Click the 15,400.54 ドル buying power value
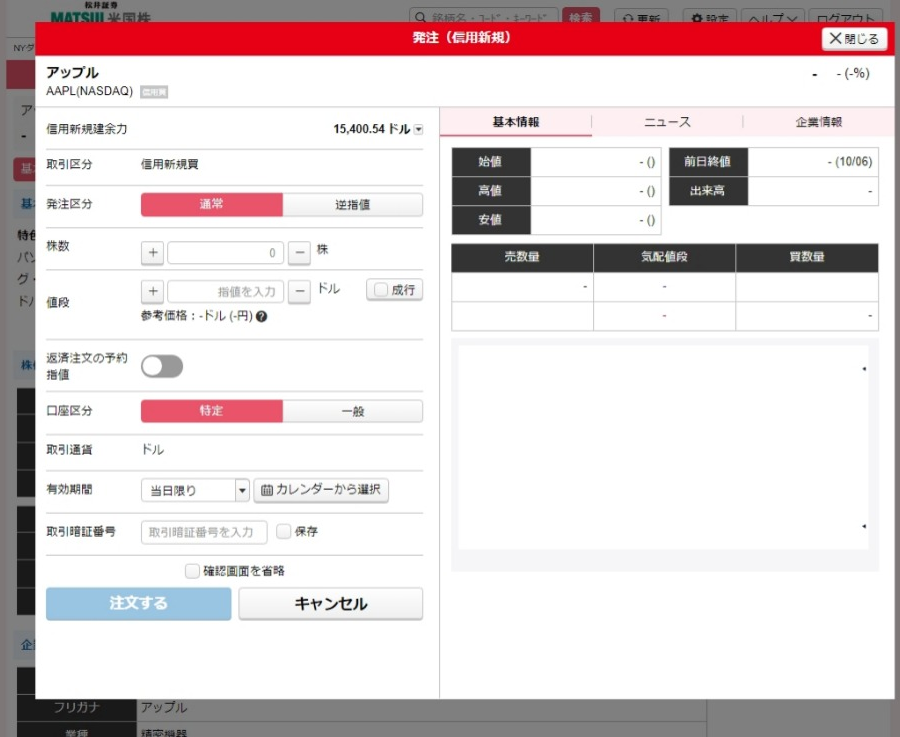This screenshot has height=737, width=900. pos(371,129)
